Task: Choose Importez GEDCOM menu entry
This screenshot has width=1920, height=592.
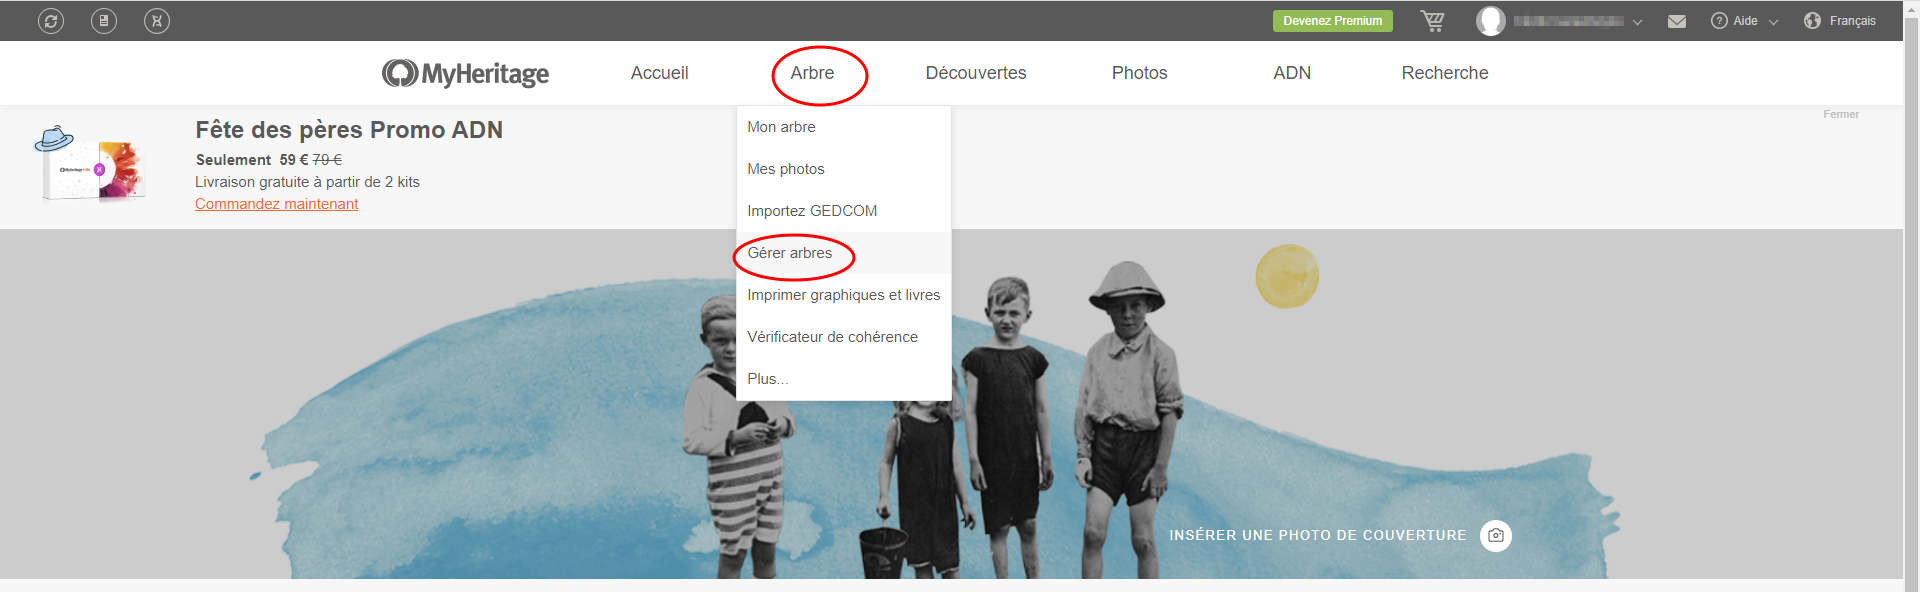Action: tap(812, 211)
